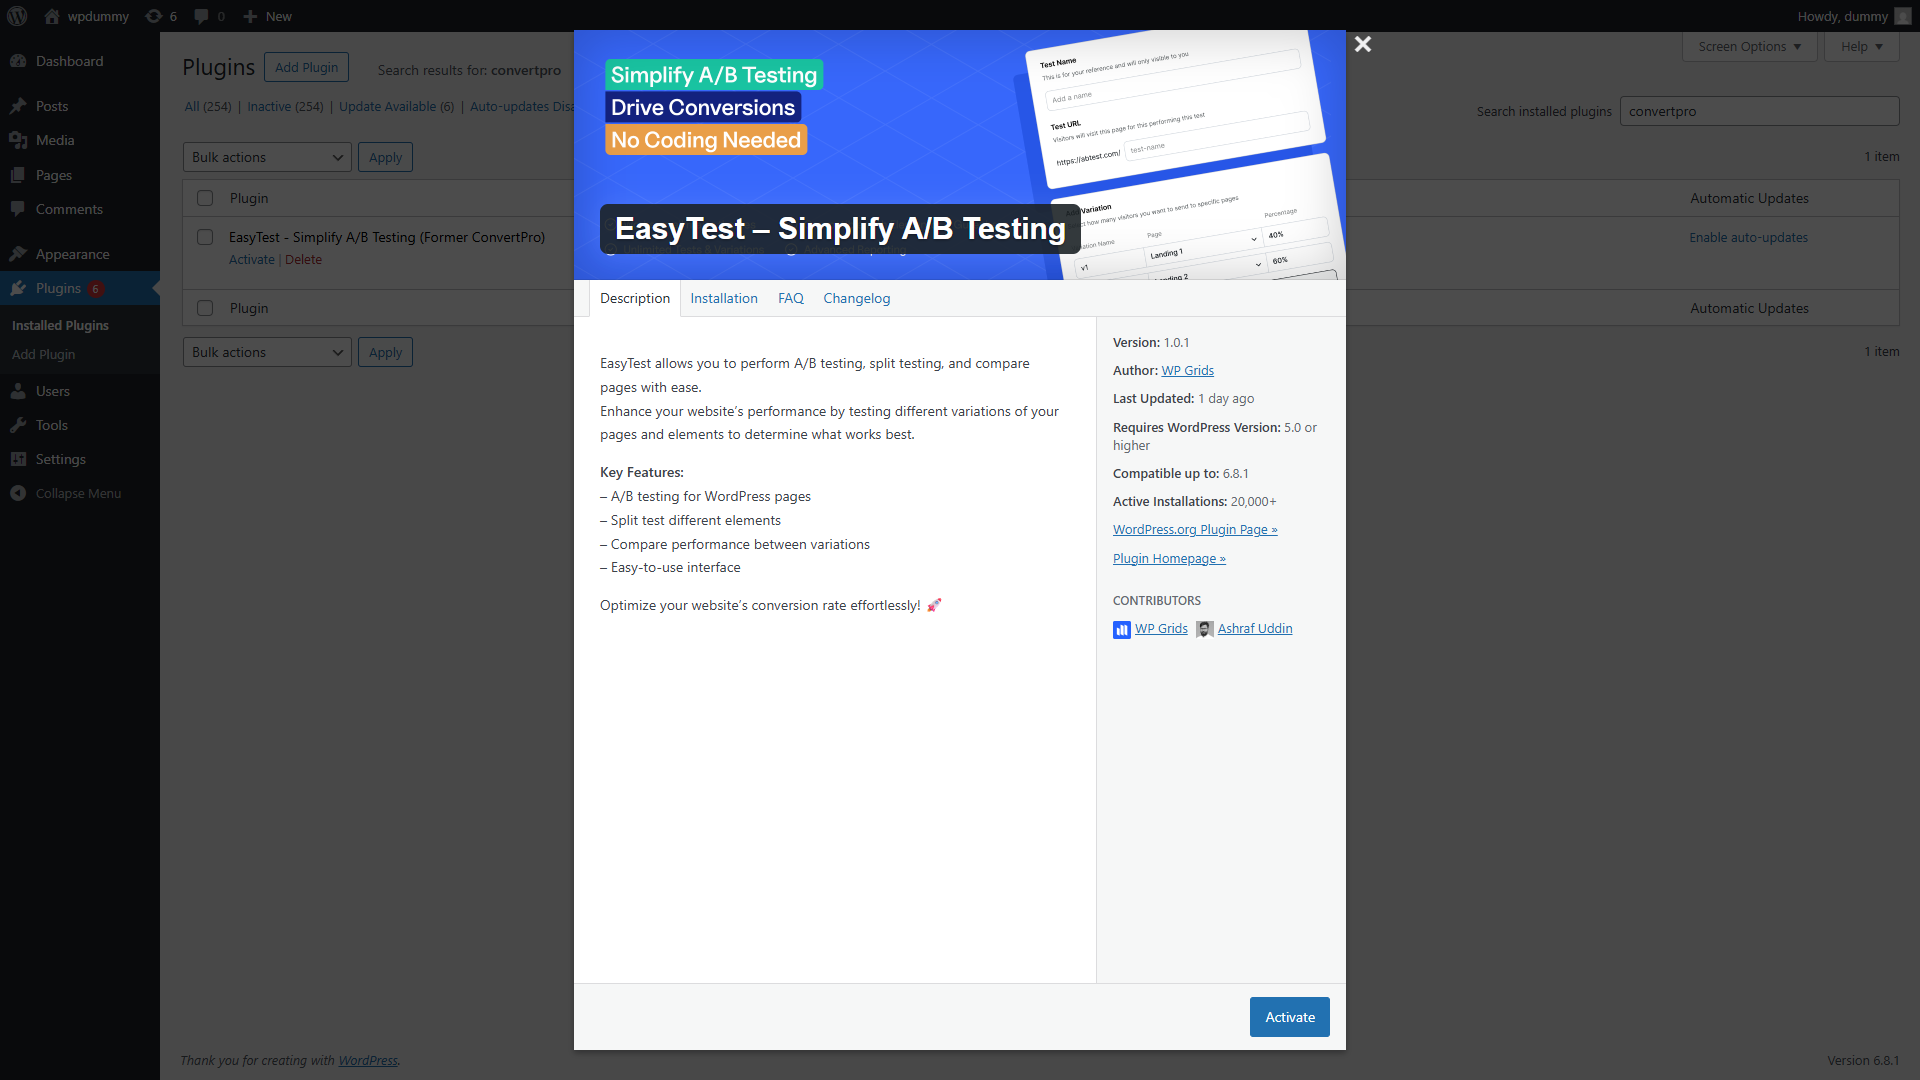Filter plugins by Inactive (254)
Viewport: 1920px width, 1080px height.
coord(285,106)
